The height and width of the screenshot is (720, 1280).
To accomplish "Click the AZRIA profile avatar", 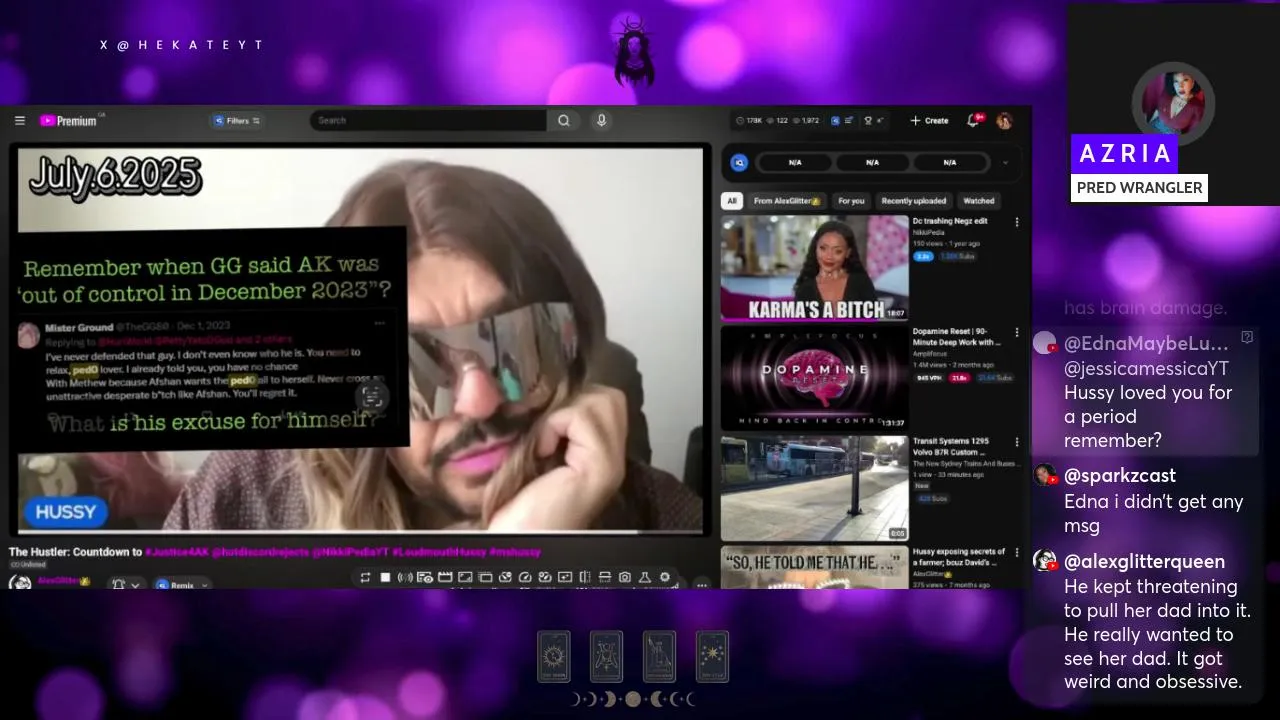I will coord(1173,103).
